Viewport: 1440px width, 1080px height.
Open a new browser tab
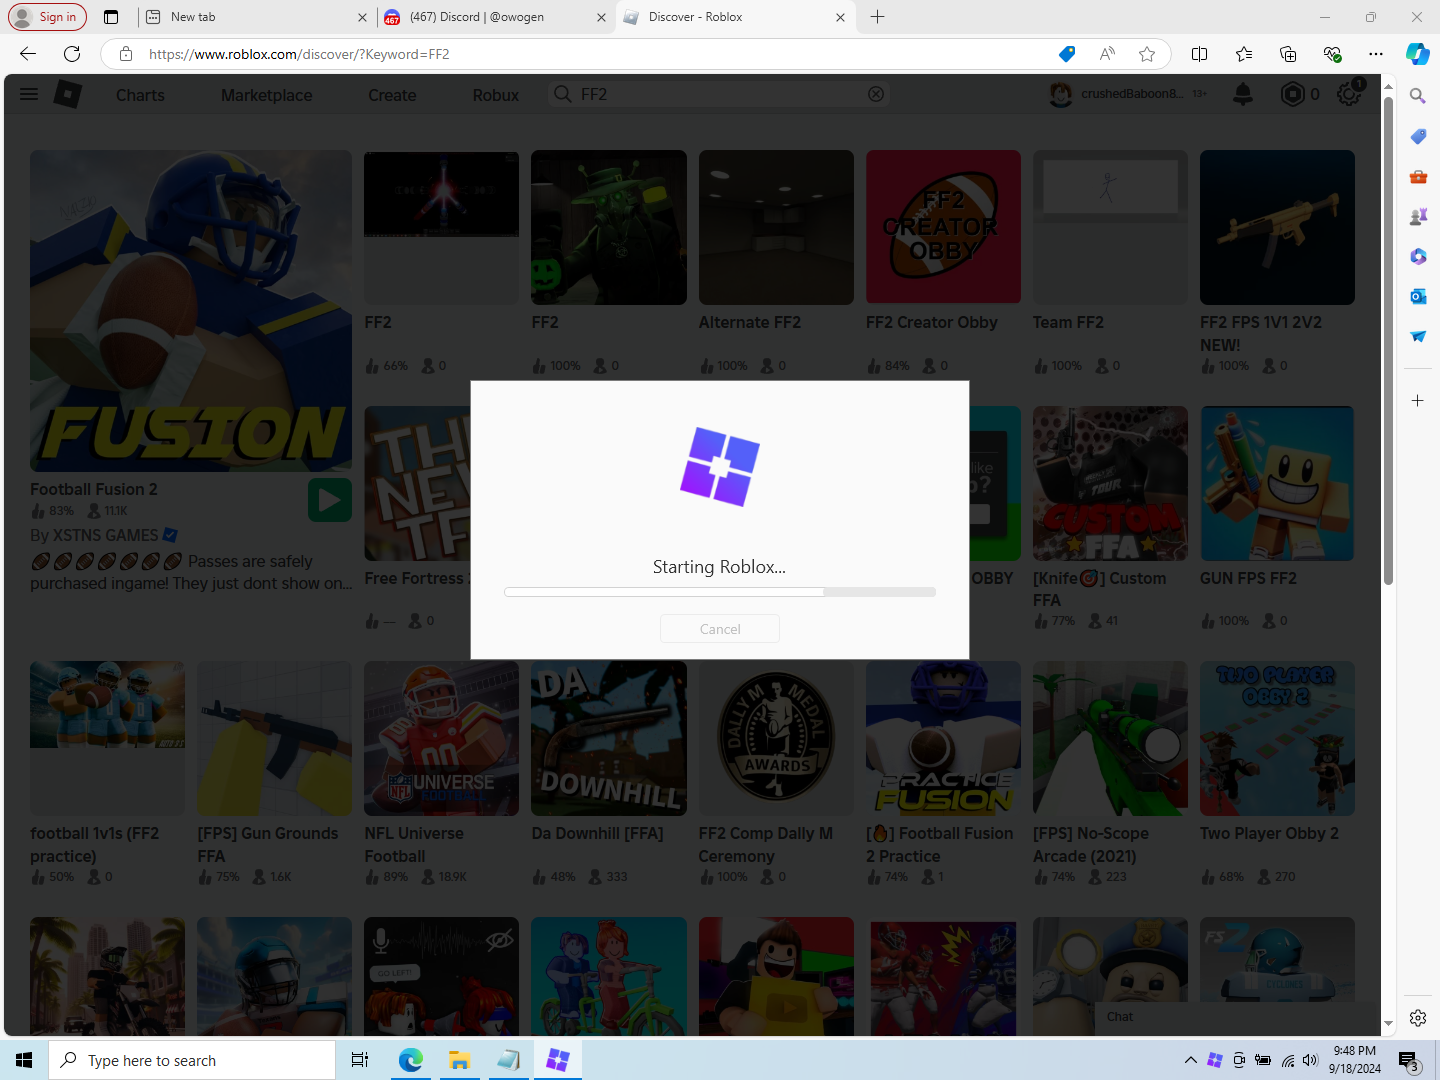point(878,17)
